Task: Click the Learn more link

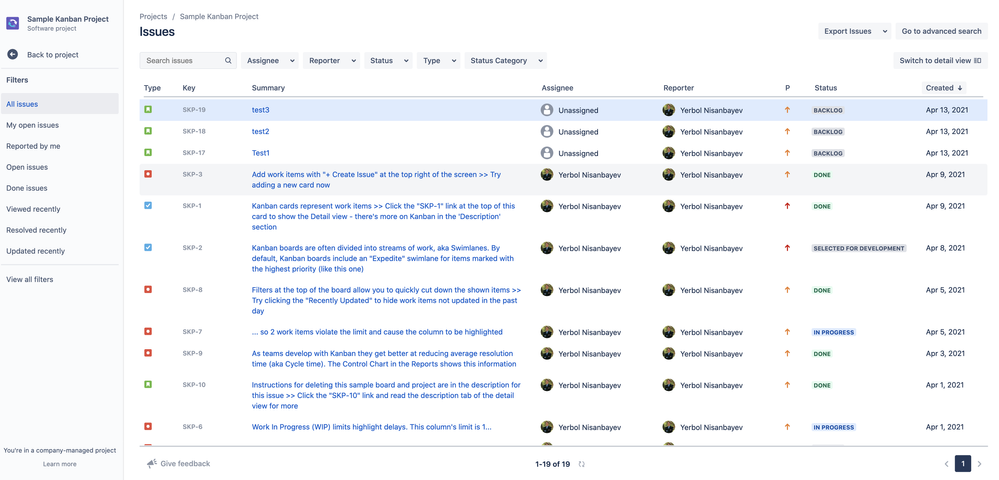Action: 60,464
